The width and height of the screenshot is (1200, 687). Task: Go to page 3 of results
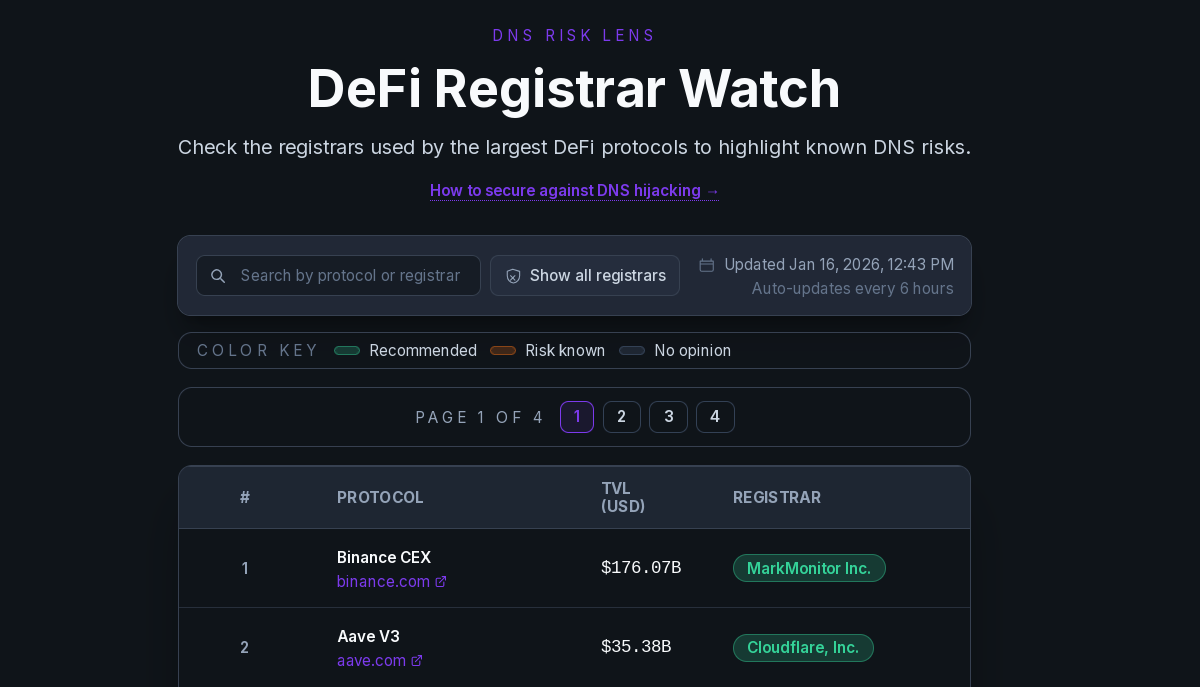click(668, 417)
